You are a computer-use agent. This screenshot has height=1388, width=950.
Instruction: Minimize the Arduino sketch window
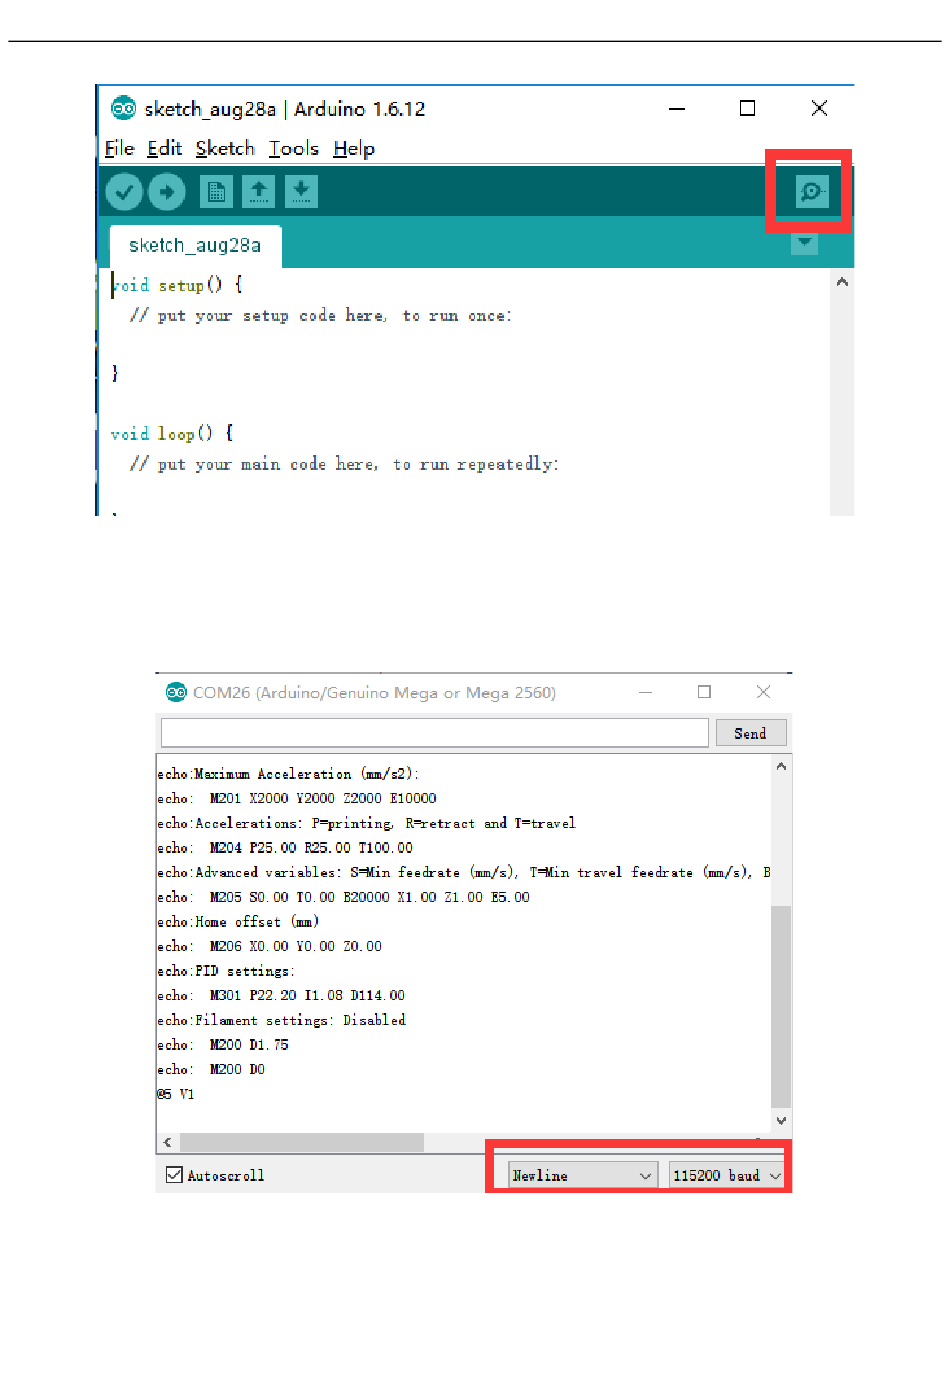(x=677, y=108)
